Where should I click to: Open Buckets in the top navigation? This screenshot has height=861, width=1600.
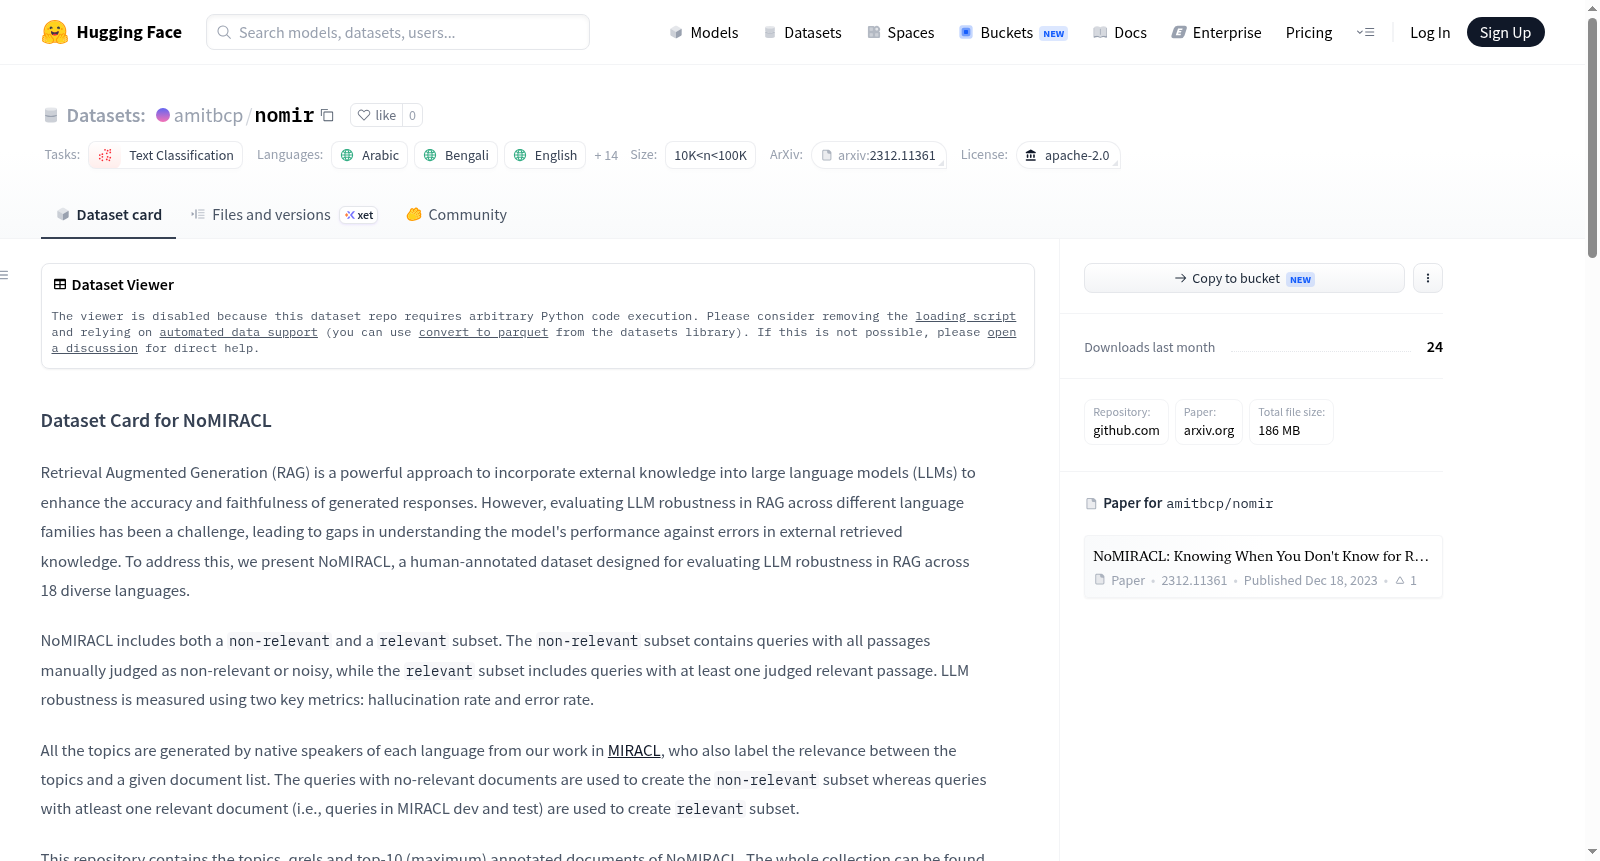(1013, 32)
